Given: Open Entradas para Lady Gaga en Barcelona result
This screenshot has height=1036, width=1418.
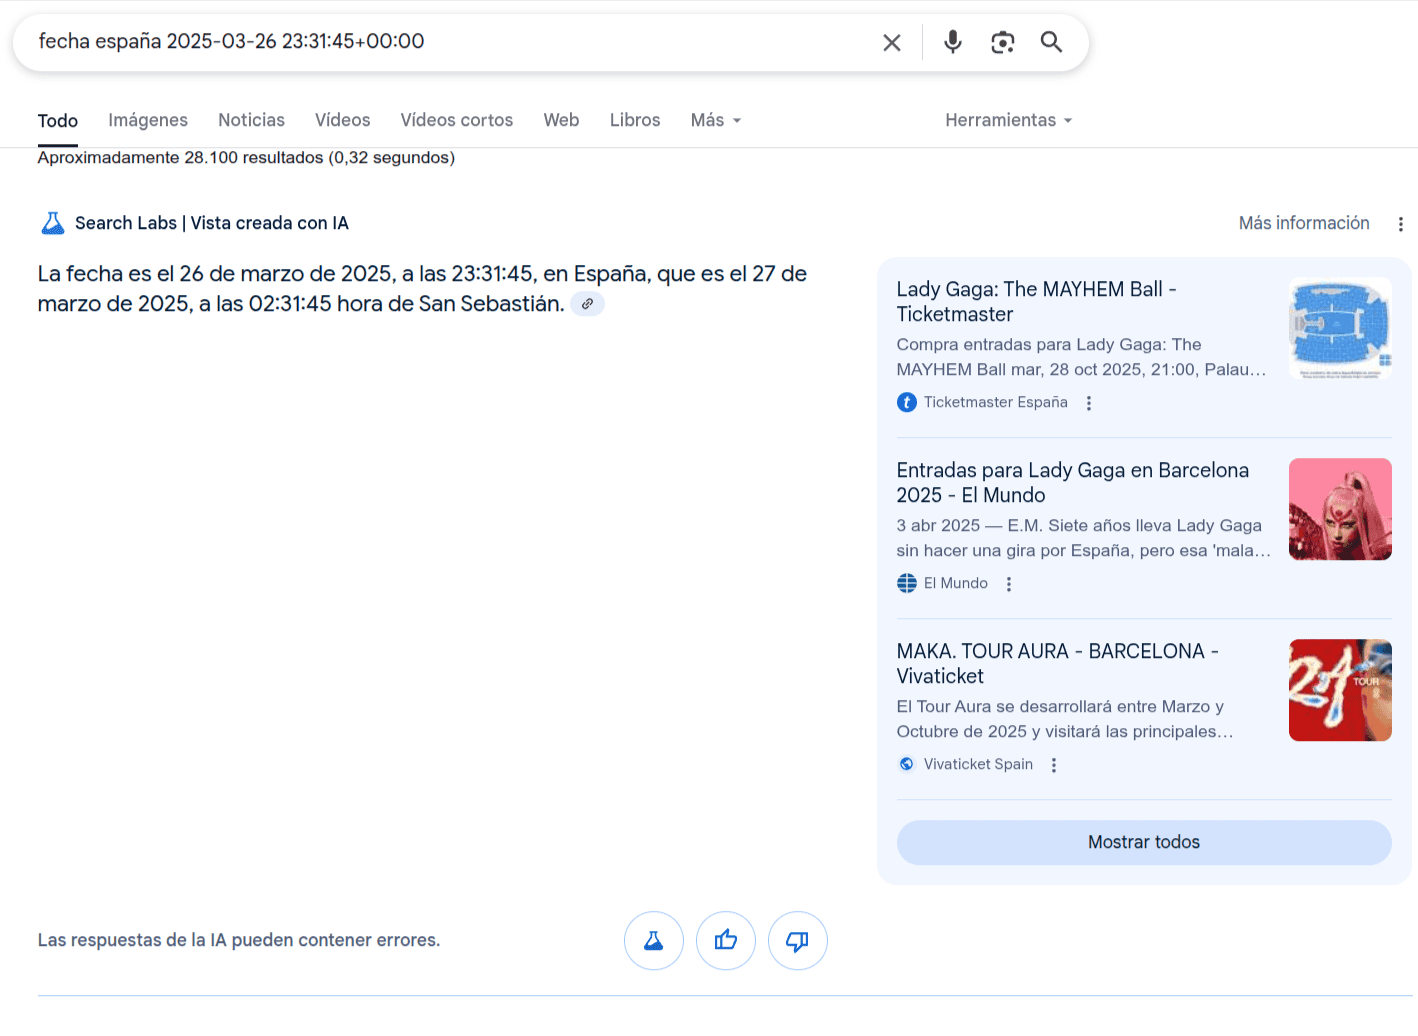Looking at the screenshot, I should click(x=1073, y=483).
